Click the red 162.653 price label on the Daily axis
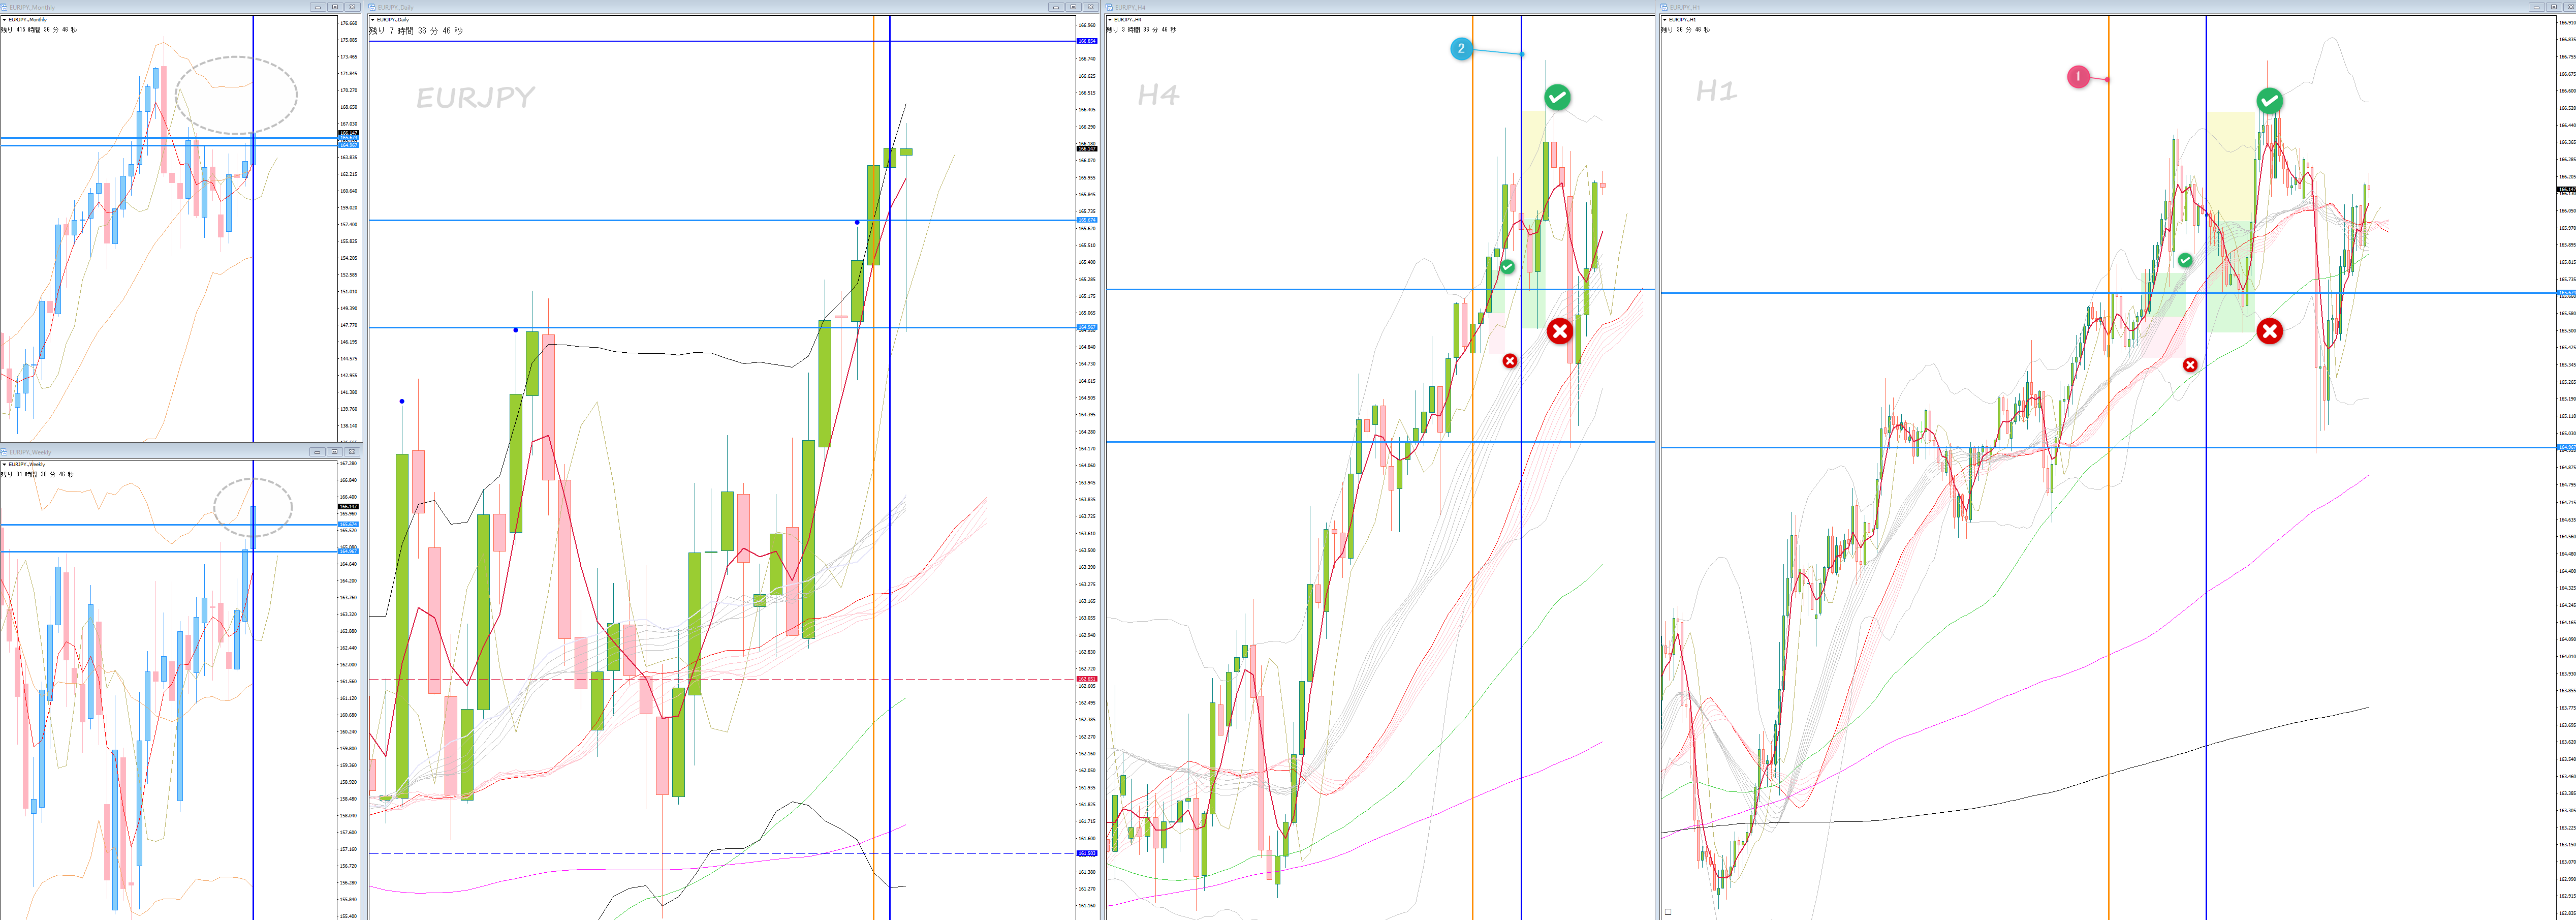Image resolution: width=2576 pixels, height=920 pixels. click(x=1087, y=679)
